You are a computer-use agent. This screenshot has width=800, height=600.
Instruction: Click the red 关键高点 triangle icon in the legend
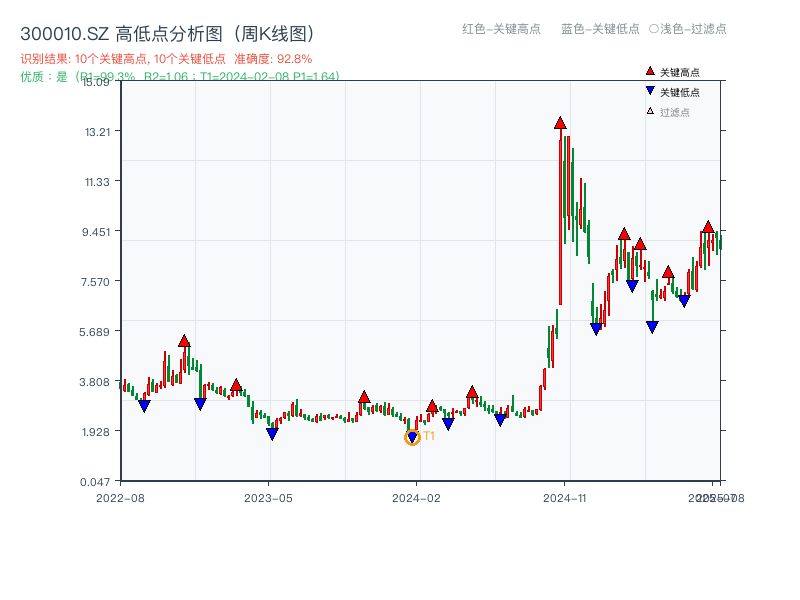pyautogui.click(x=651, y=70)
